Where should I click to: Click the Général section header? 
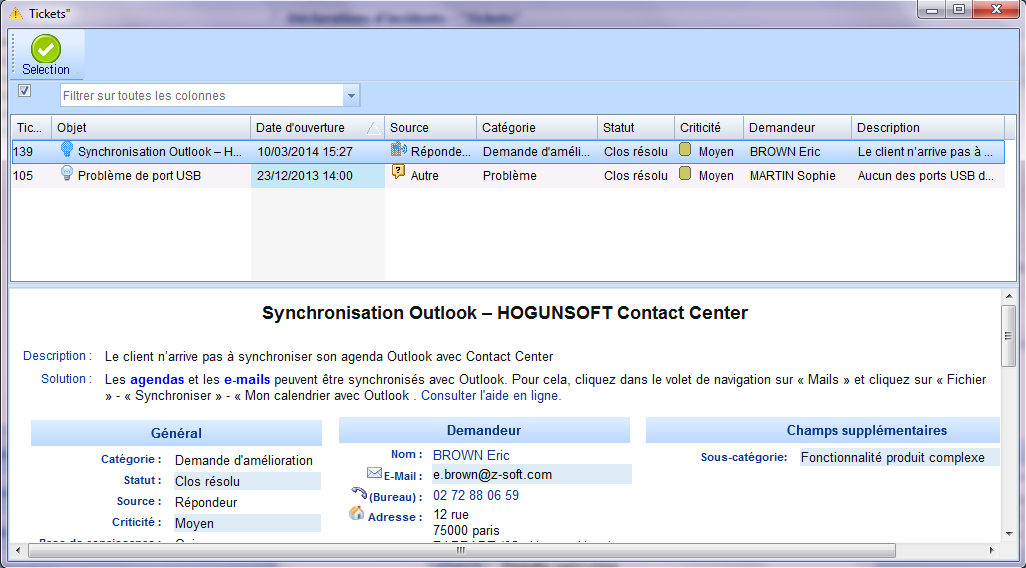[x=176, y=433]
